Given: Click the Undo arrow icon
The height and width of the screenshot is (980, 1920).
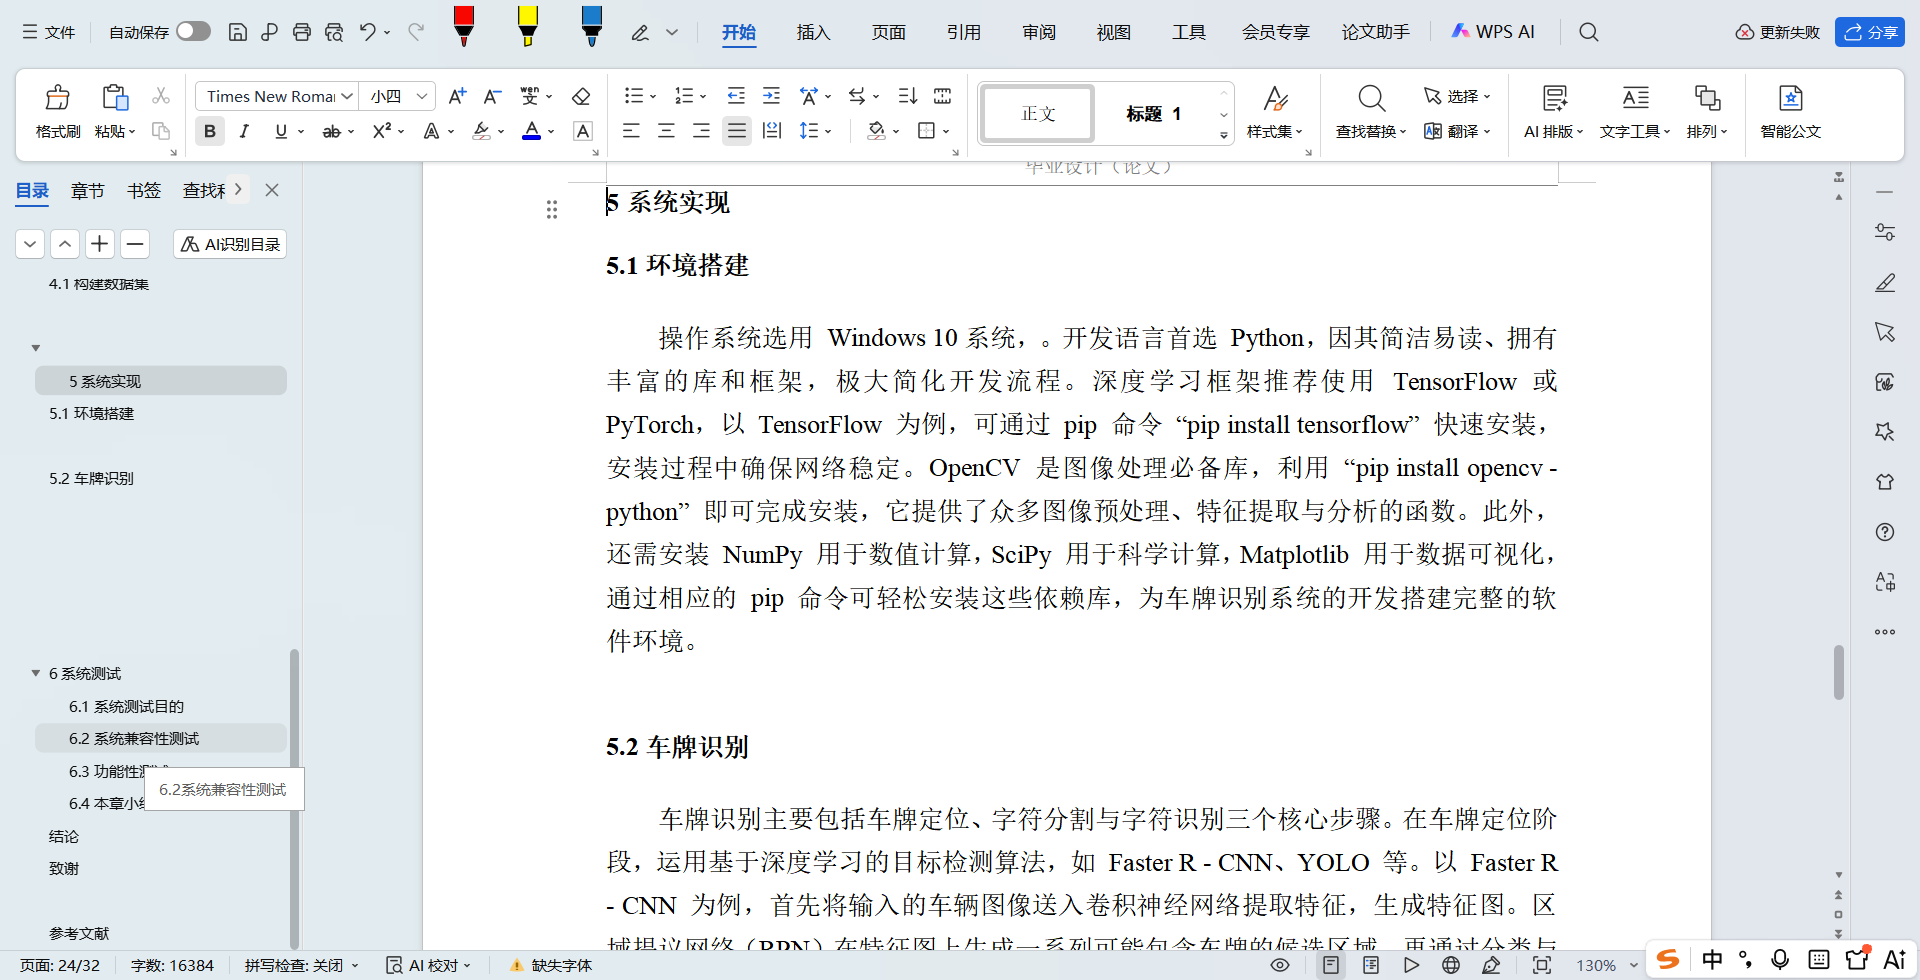Looking at the screenshot, I should (367, 32).
